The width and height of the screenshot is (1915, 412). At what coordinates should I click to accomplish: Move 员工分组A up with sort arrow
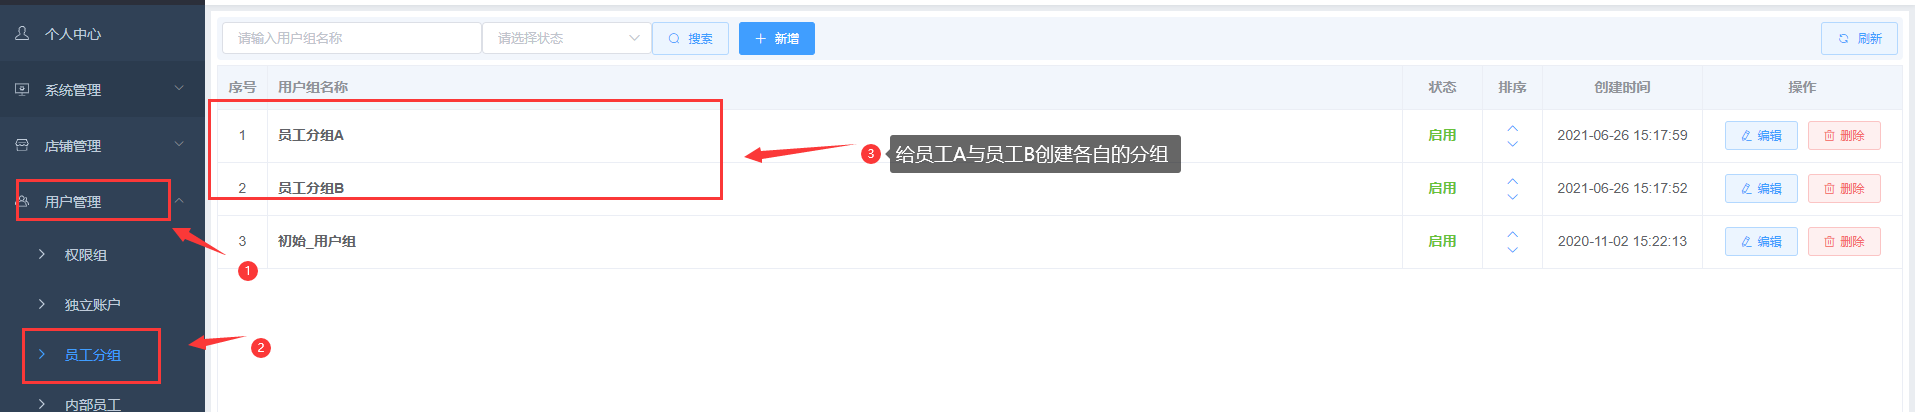click(1512, 128)
